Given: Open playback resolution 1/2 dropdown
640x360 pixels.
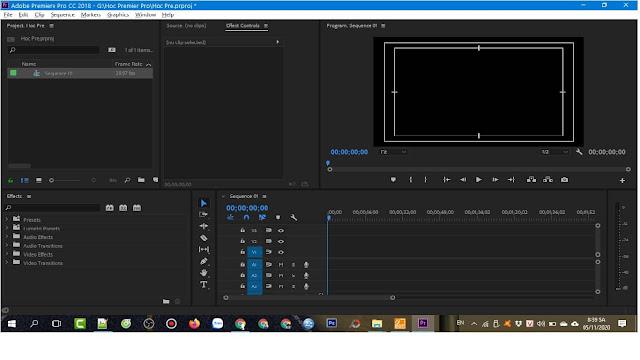Looking at the screenshot, I should point(554,152).
